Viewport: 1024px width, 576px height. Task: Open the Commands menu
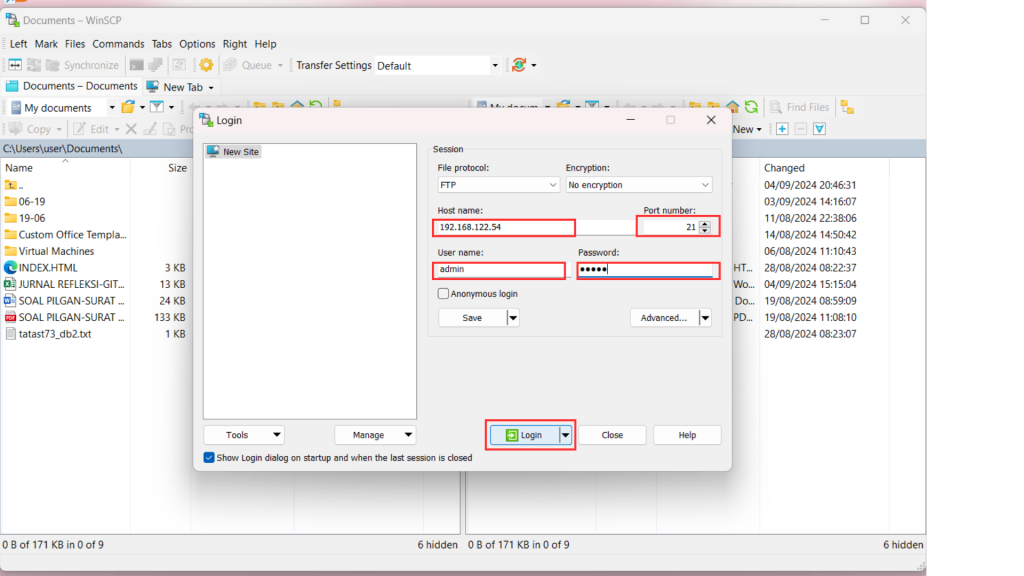[x=118, y=44]
